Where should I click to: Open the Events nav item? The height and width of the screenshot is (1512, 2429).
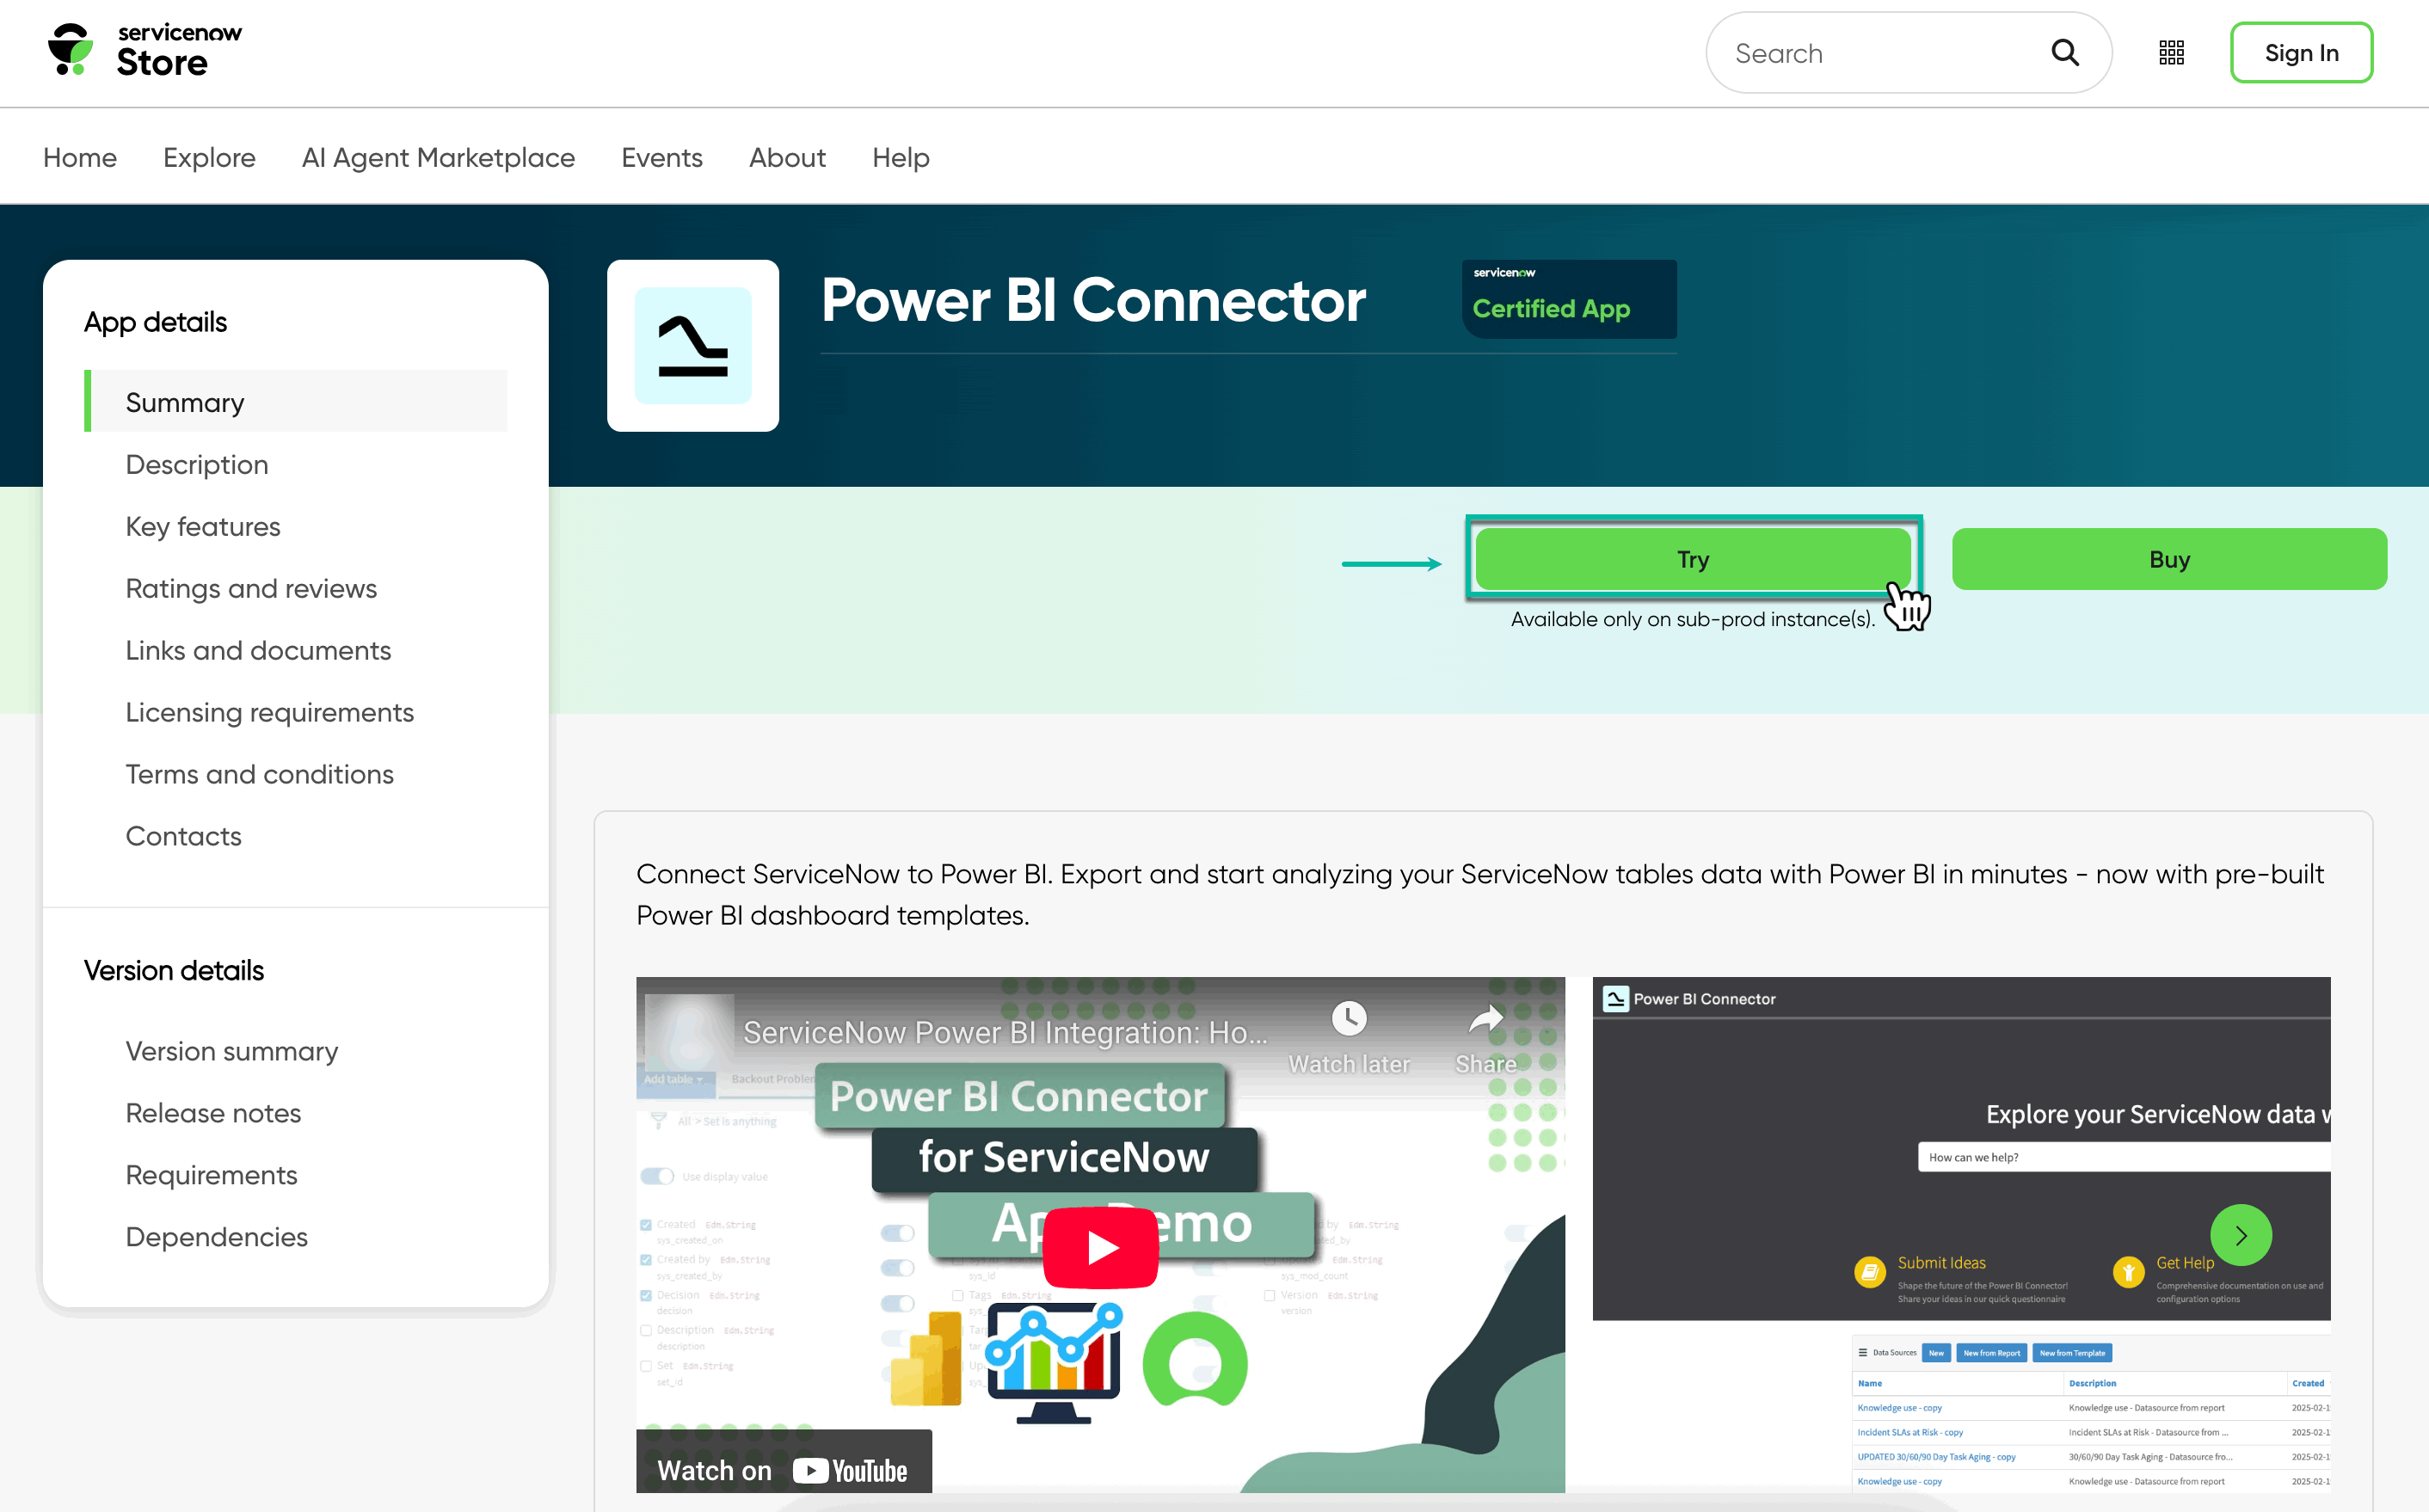click(x=661, y=158)
